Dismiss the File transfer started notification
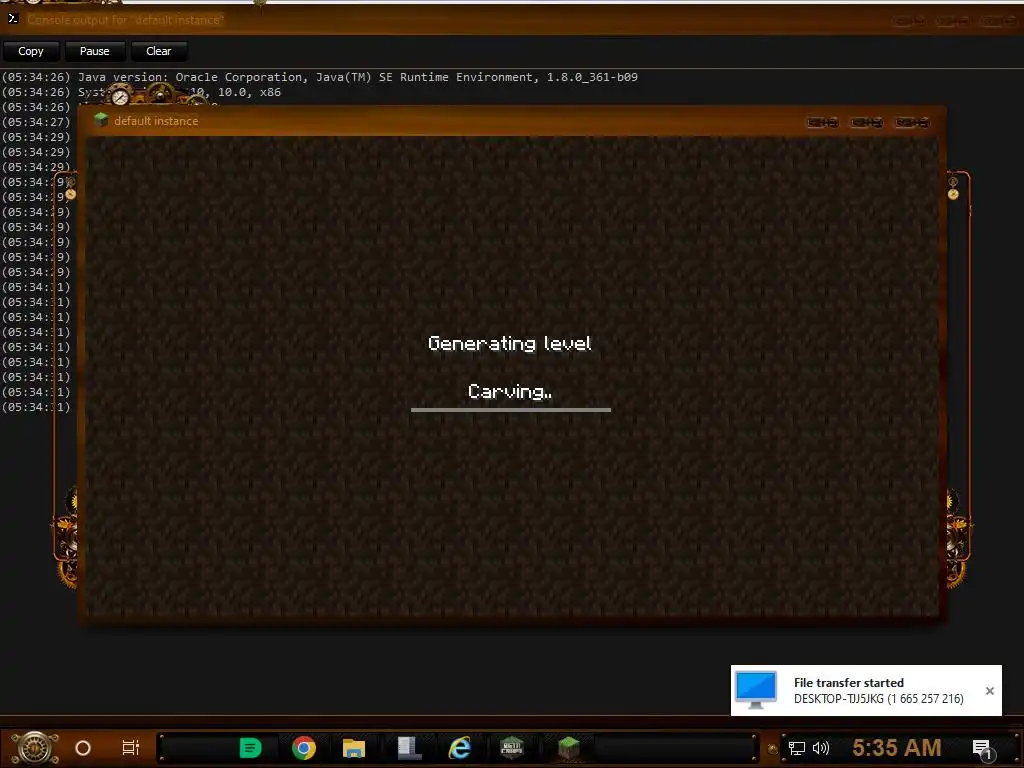The width and height of the screenshot is (1024, 768). 989,691
